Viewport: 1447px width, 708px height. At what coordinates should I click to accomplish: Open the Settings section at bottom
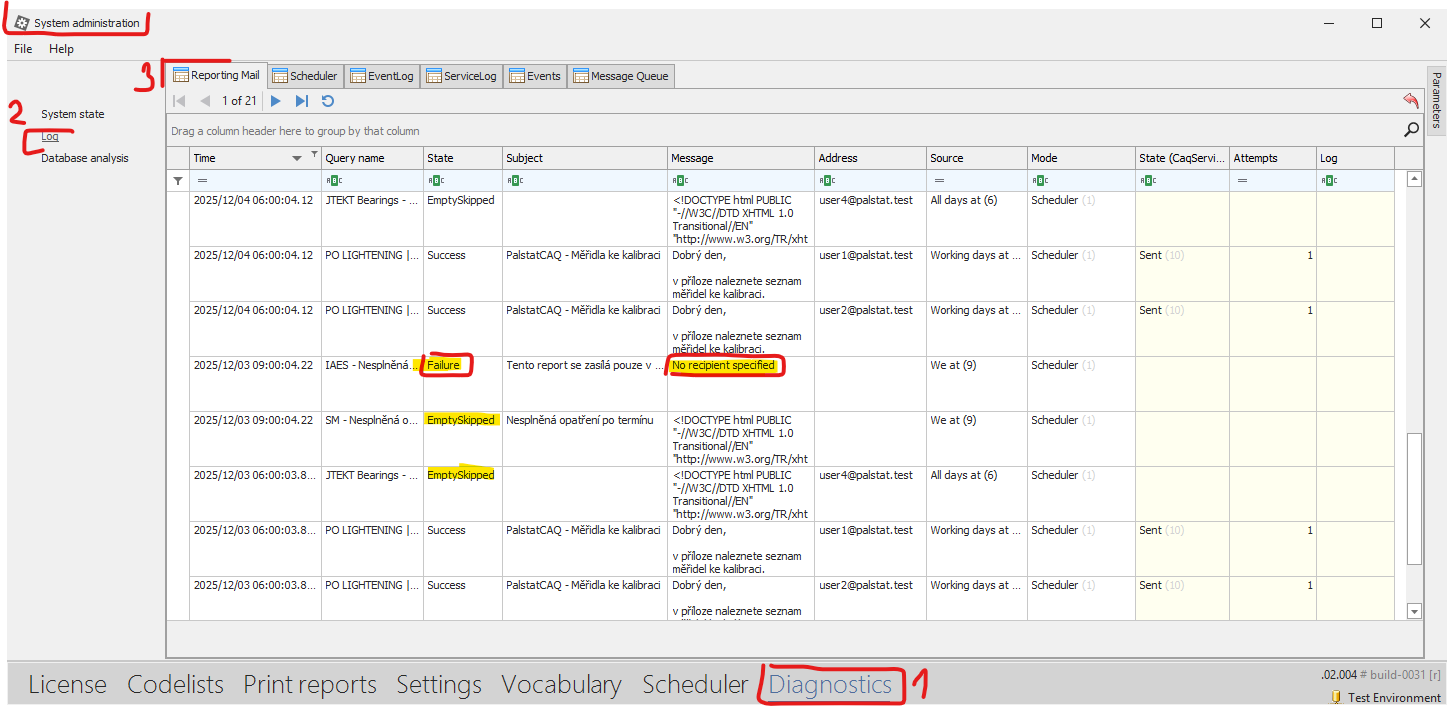[438, 685]
